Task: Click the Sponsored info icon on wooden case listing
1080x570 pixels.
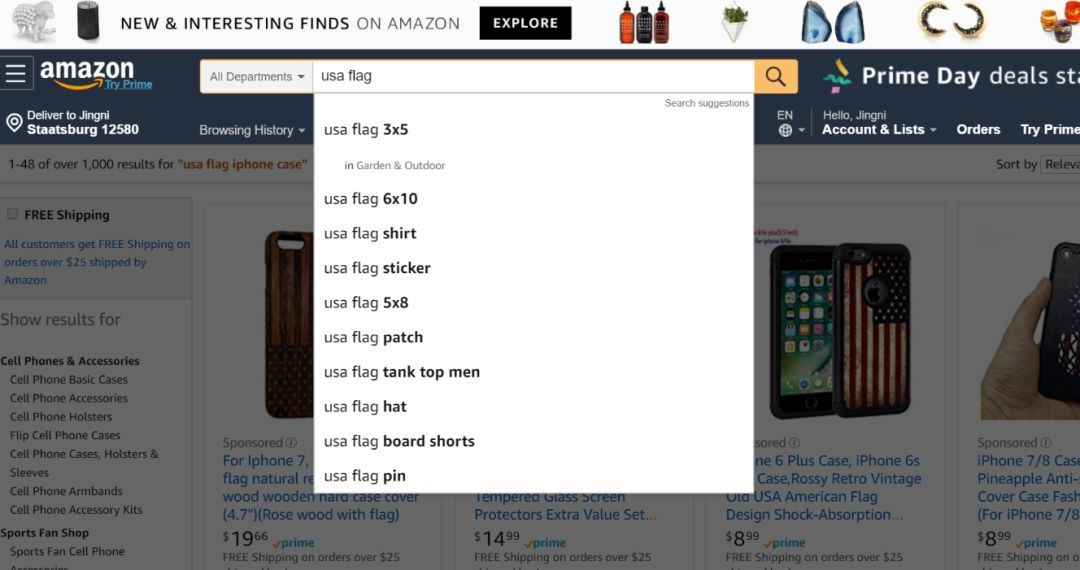Action: pyautogui.click(x=291, y=443)
